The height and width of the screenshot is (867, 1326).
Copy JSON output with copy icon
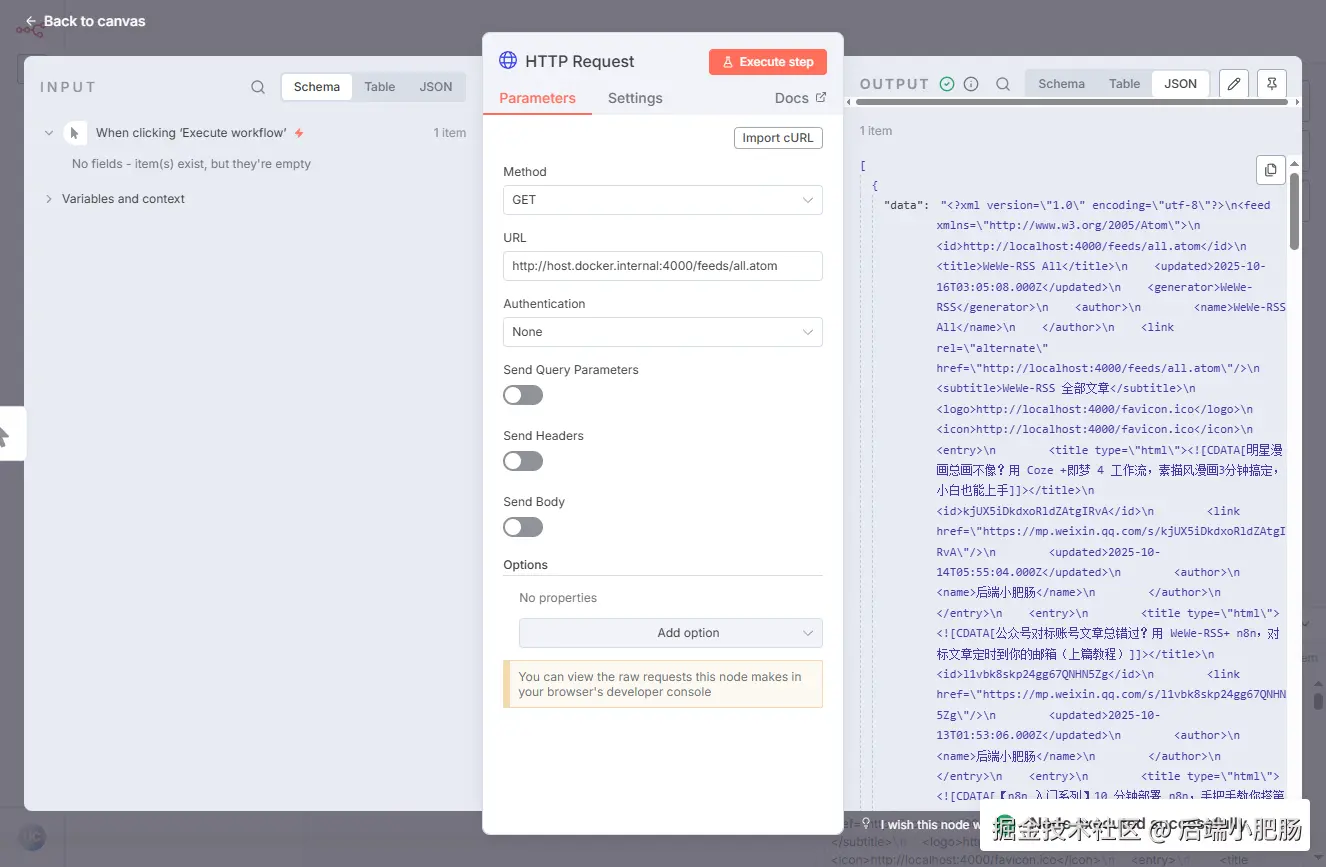pyautogui.click(x=1270, y=170)
